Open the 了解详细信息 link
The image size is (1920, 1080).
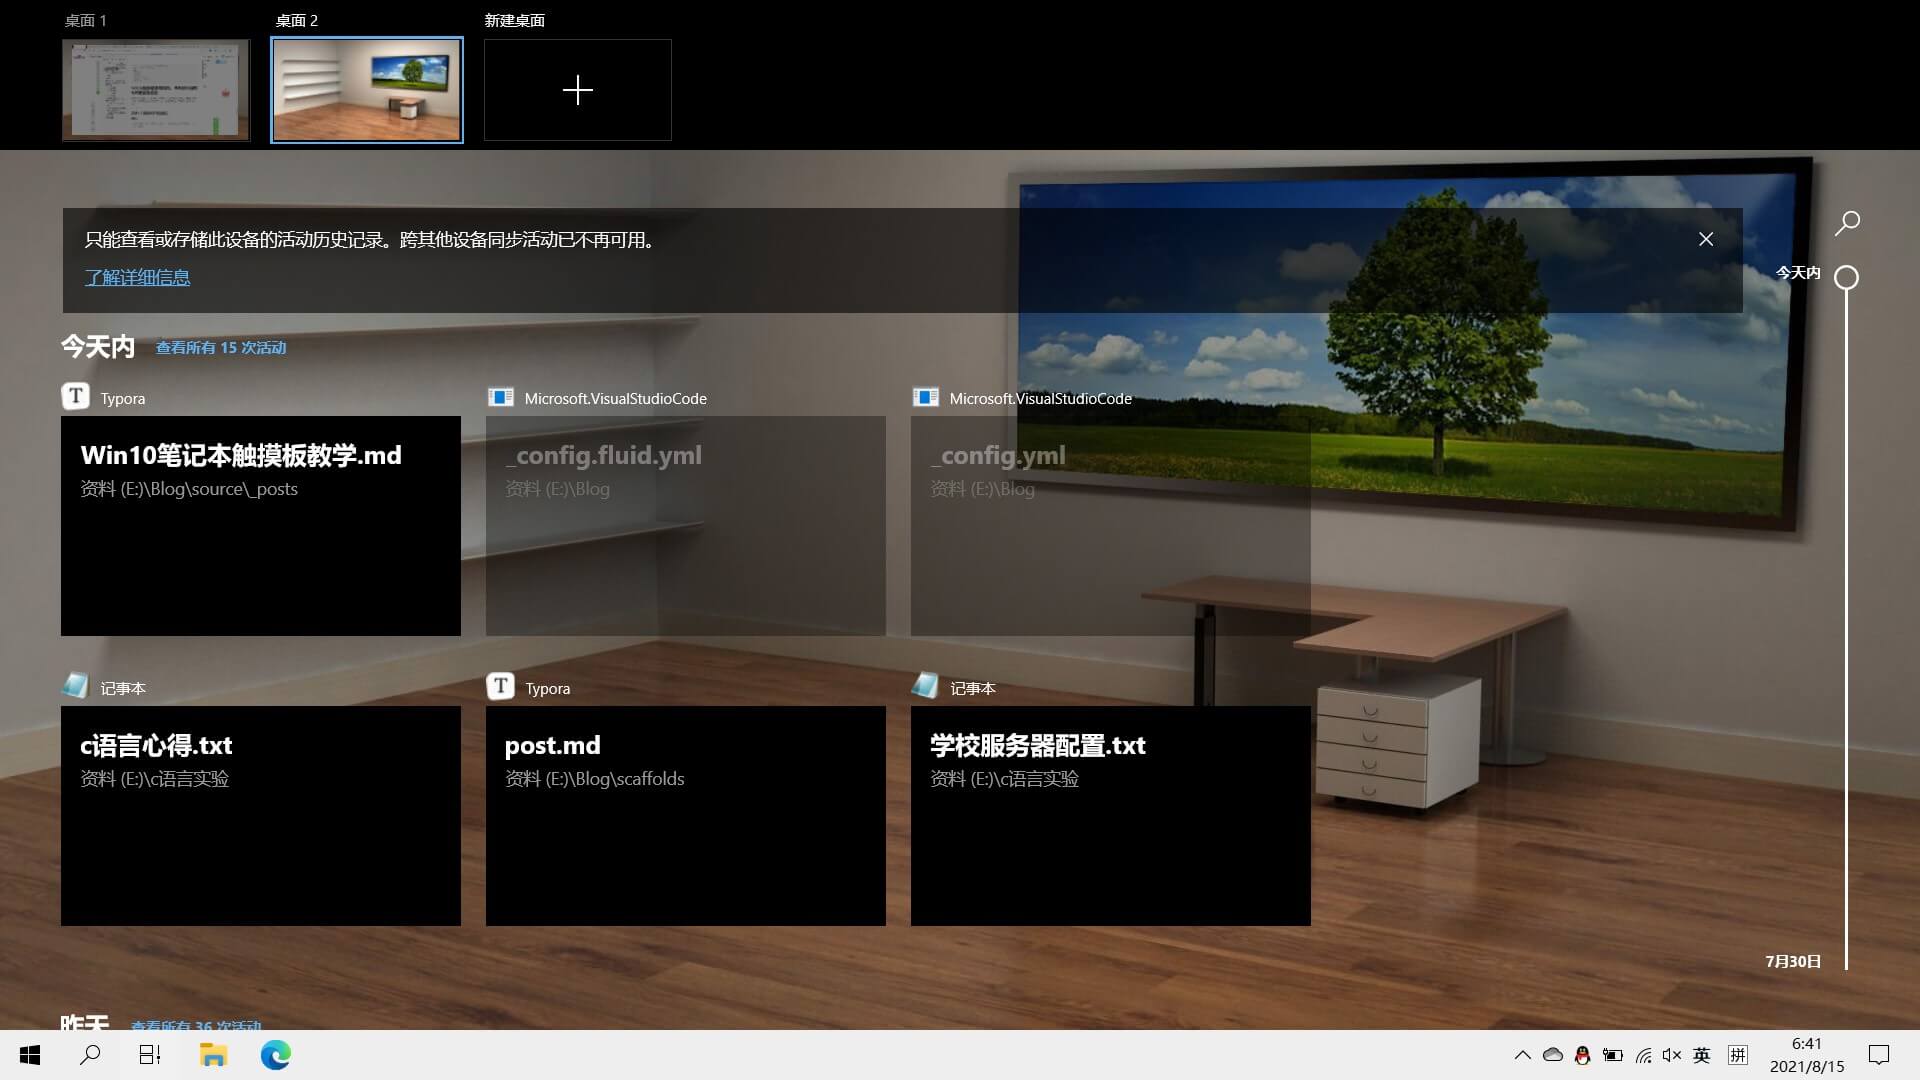coord(137,278)
